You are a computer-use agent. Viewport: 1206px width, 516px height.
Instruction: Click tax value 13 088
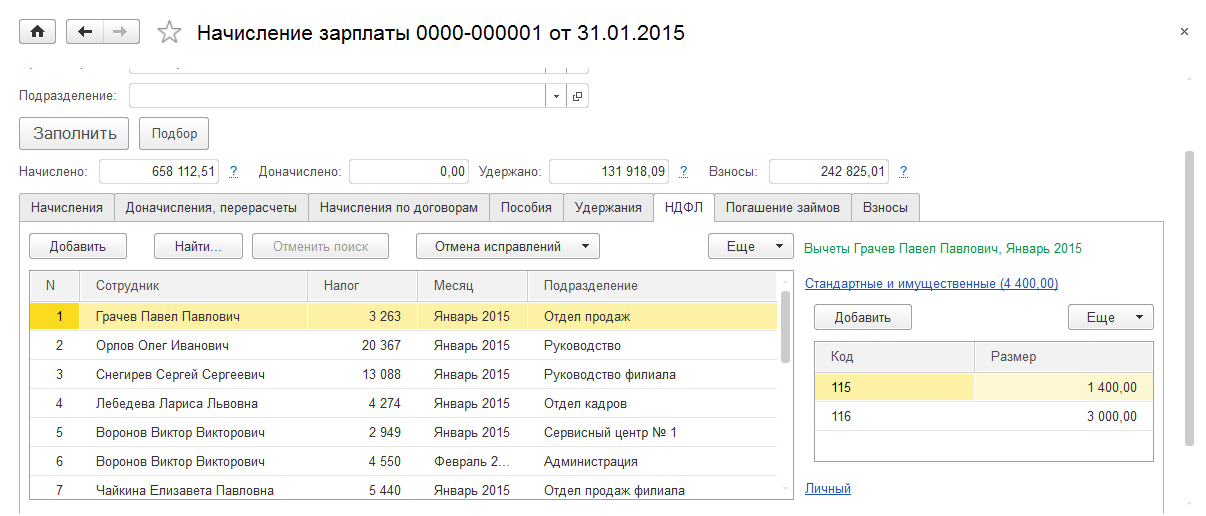click(x=384, y=374)
